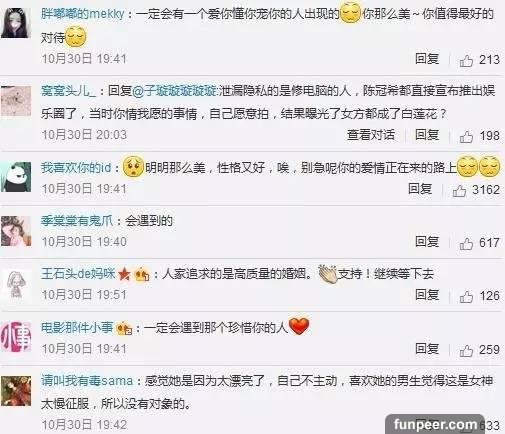The image size is (505, 434).
Task: Open 胖嘟嘟的mekky's profile avatar
Action: pyautogui.click(x=16, y=22)
